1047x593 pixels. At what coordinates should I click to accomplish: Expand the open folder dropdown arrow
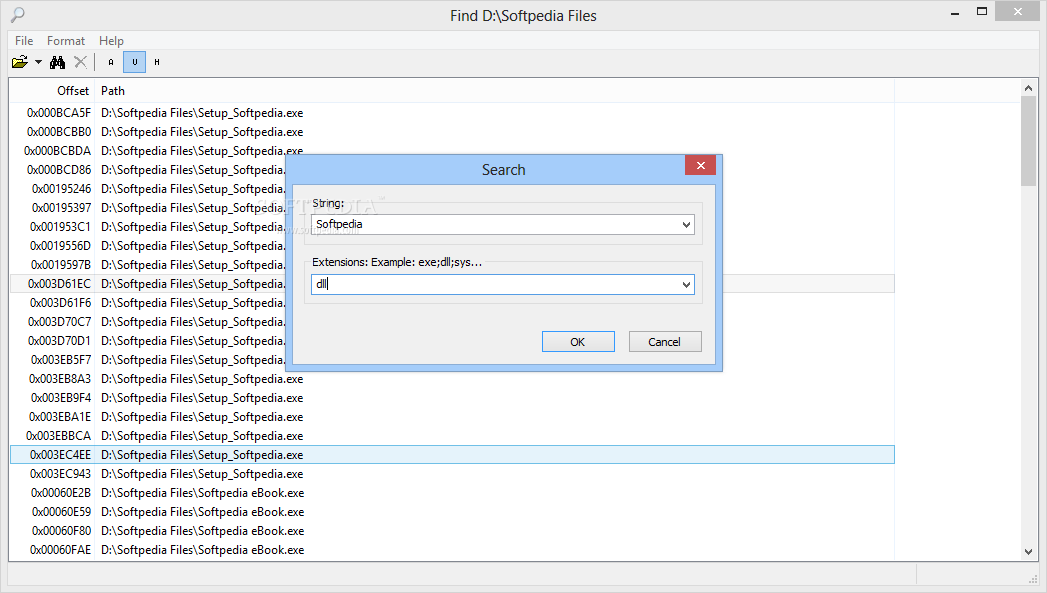coord(38,62)
